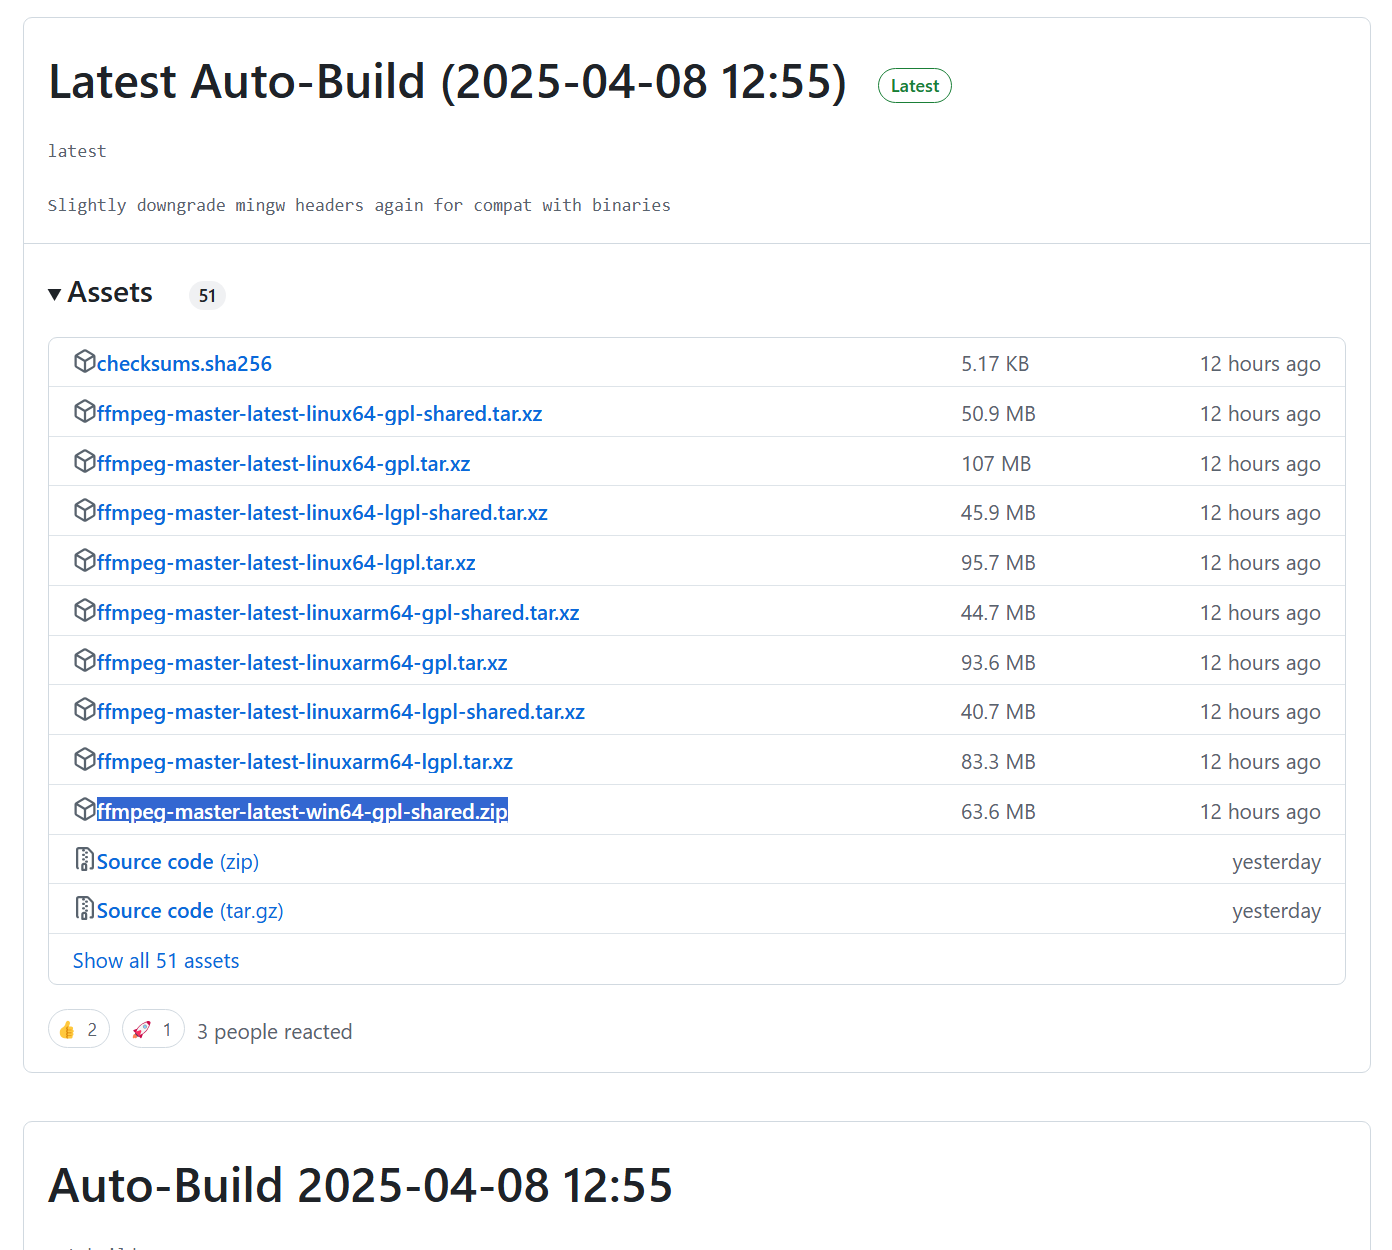
Task: Click the package icon for linuxarm64-gpl-shared.tar.xz
Action: point(85,610)
